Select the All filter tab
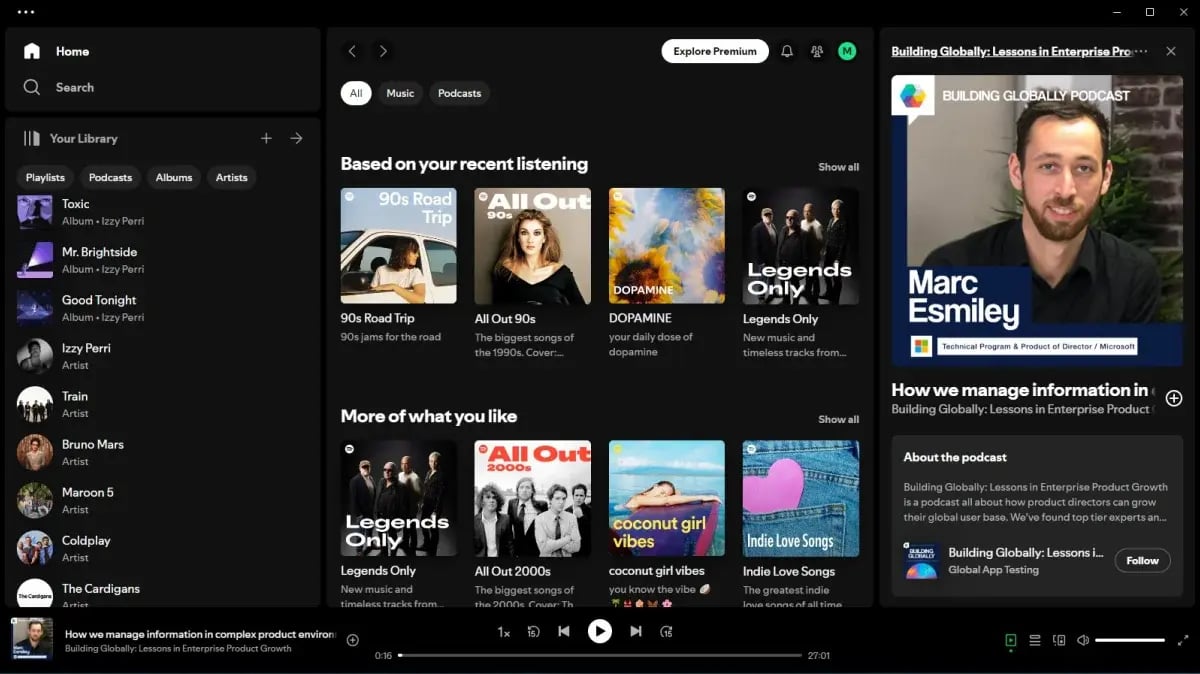Image resolution: width=1200 pixels, height=674 pixels. [356, 93]
